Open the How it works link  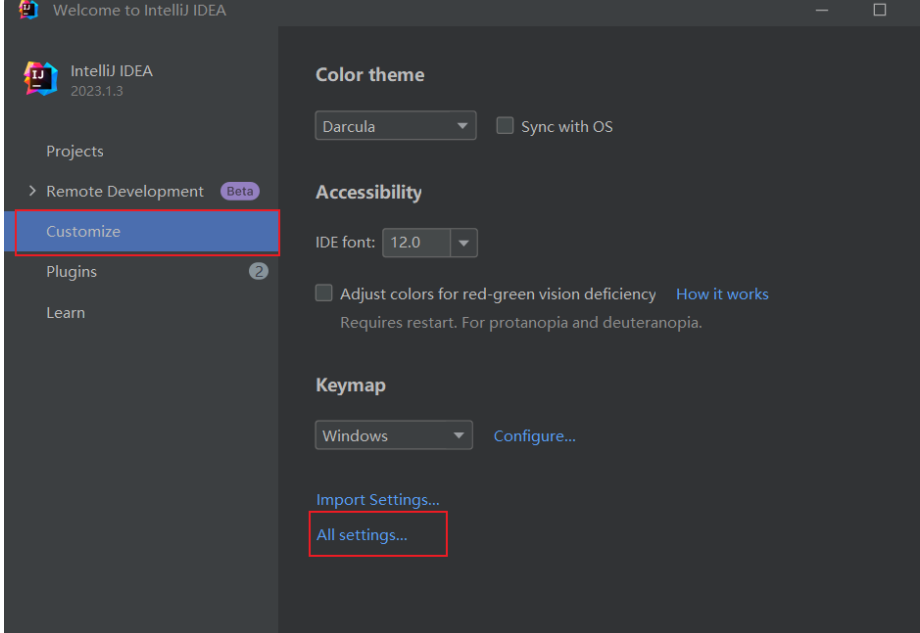coord(722,294)
